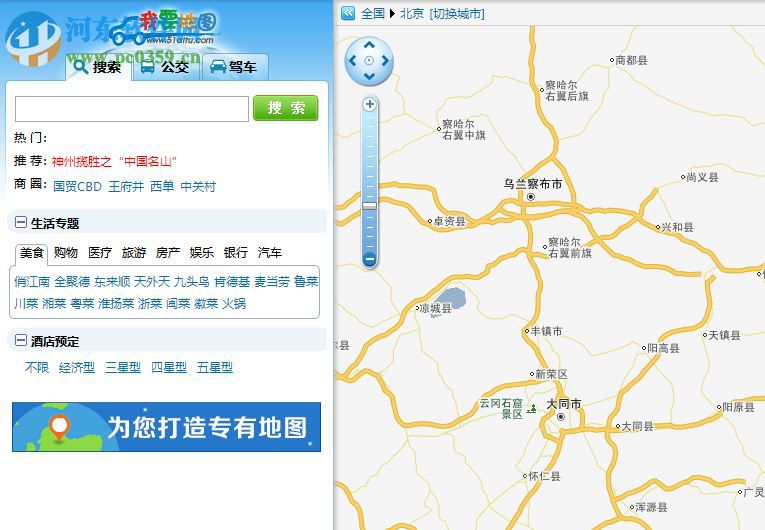The image size is (765, 530).
Task: Open the recommended 神州揽胜之“中国名山” link
Action: point(114,161)
